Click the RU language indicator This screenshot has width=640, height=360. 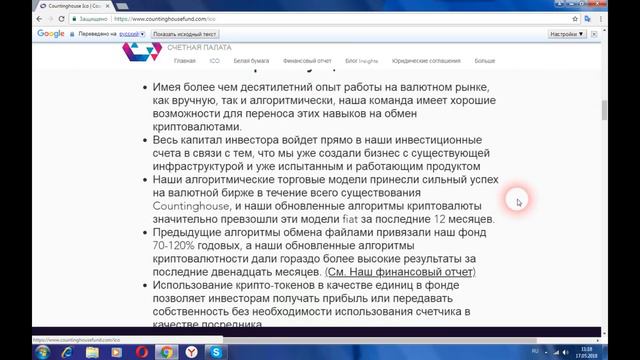pos(535,351)
